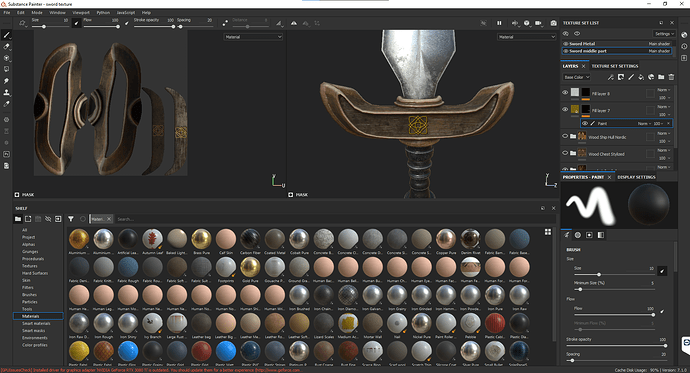Open the Brush properties tab icon

coord(567,235)
